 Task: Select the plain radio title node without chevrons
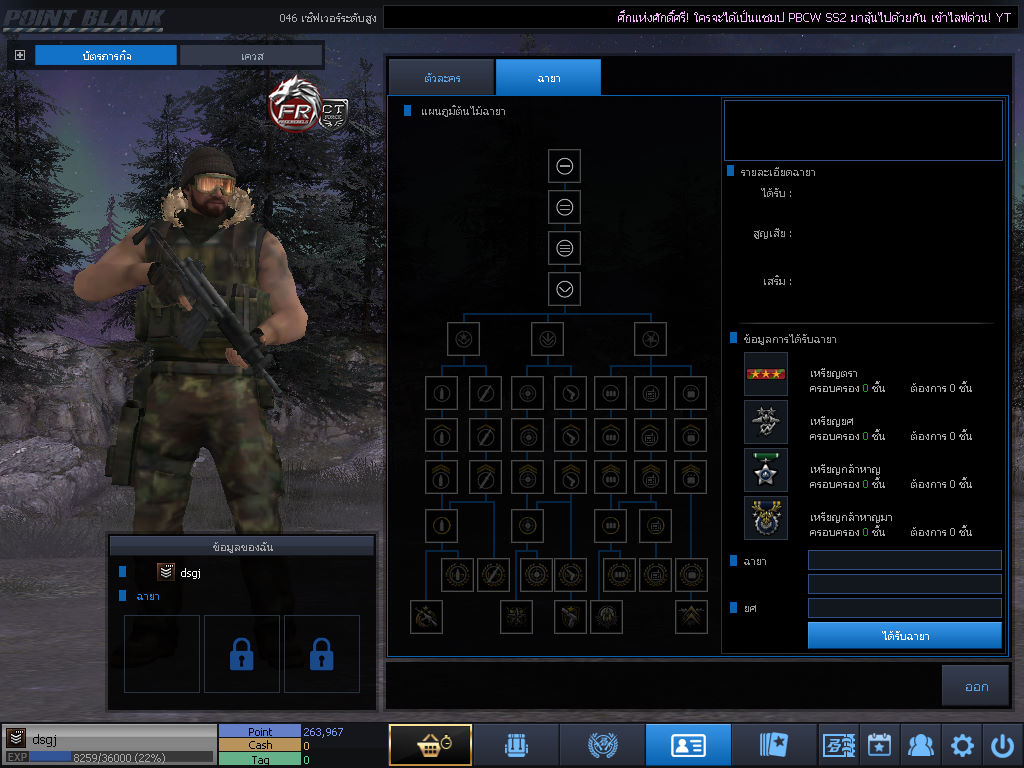click(650, 393)
